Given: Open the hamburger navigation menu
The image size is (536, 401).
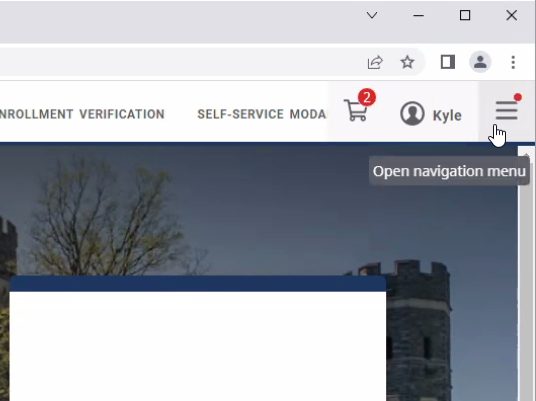Looking at the screenshot, I should 507,110.
